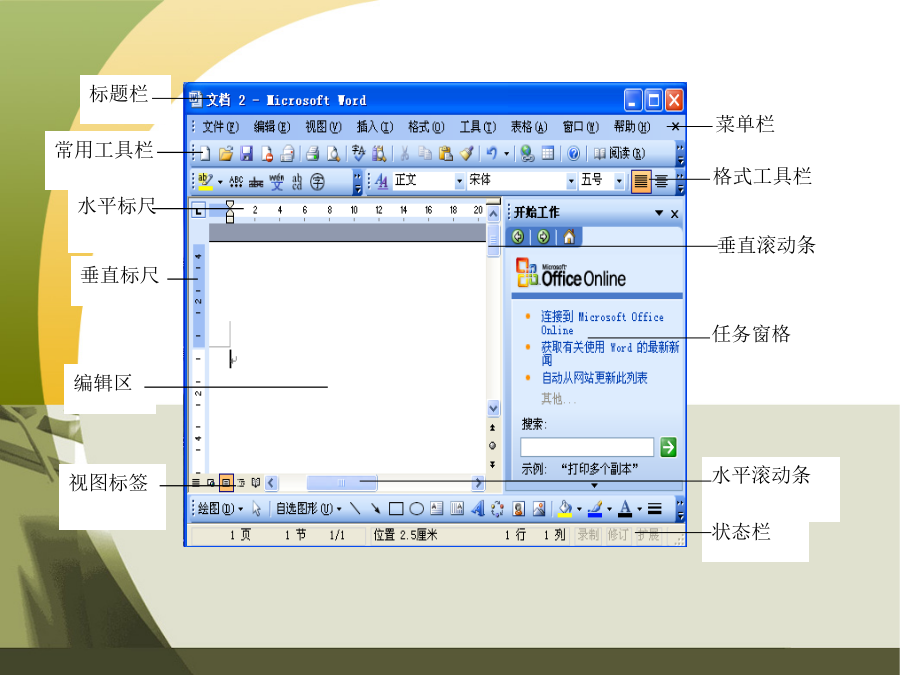The height and width of the screenshot is (675, 900).
Task: Switch to Outline view button
Action: coord(242,483)
